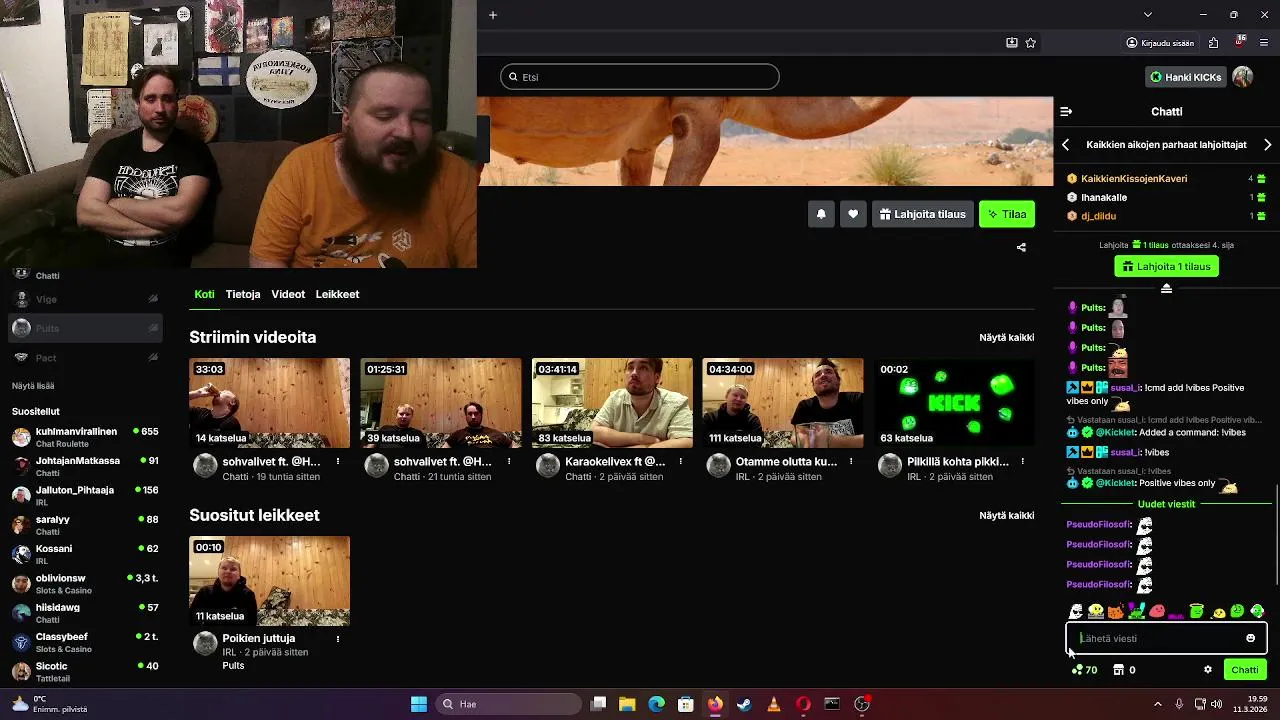Image resolution: width=1280 pixels, height=720 pixels.
Task: Collapse the gift leaderboard with the arrow
Action: point(1166,288)
